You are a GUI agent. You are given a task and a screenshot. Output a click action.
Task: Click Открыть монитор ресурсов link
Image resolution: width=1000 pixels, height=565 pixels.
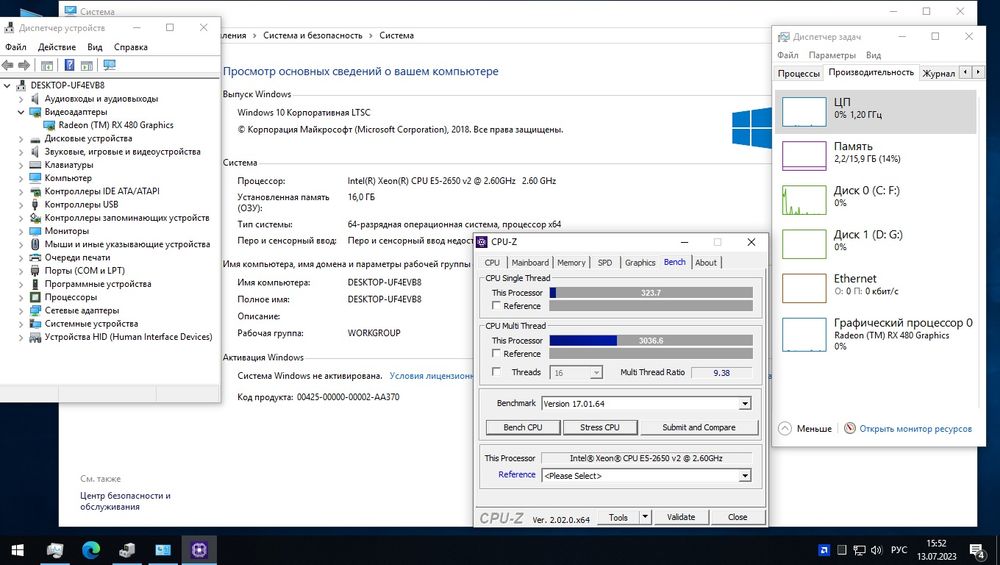pos(915,429)
